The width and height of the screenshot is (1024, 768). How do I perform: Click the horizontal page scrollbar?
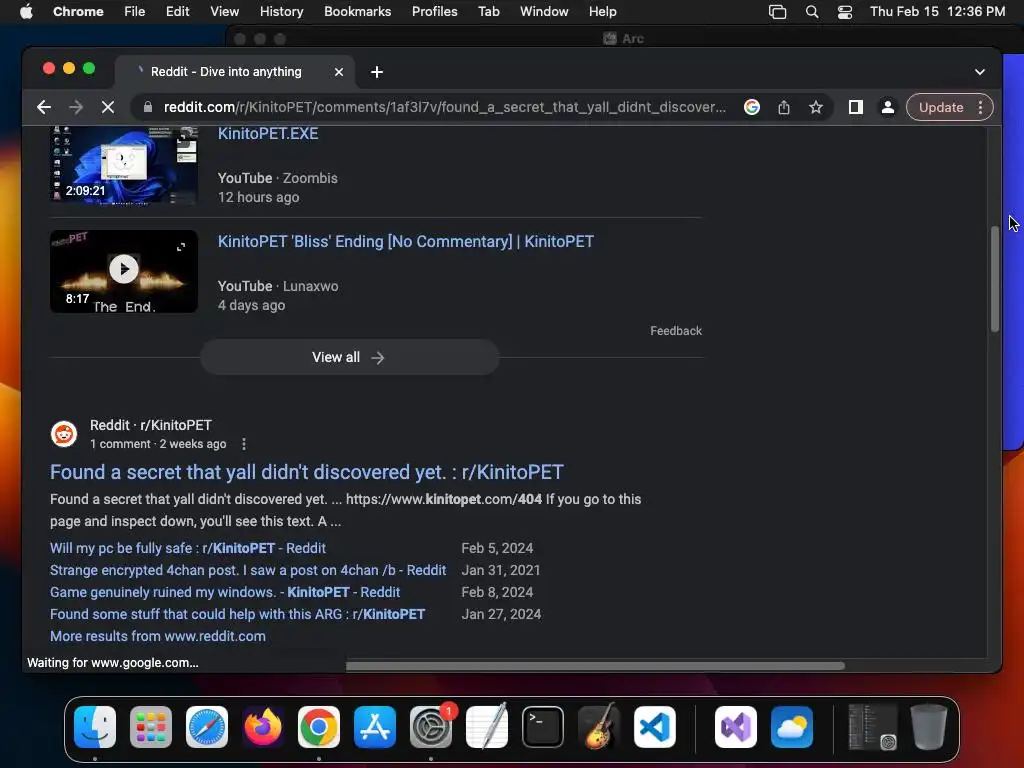point(595,665)
